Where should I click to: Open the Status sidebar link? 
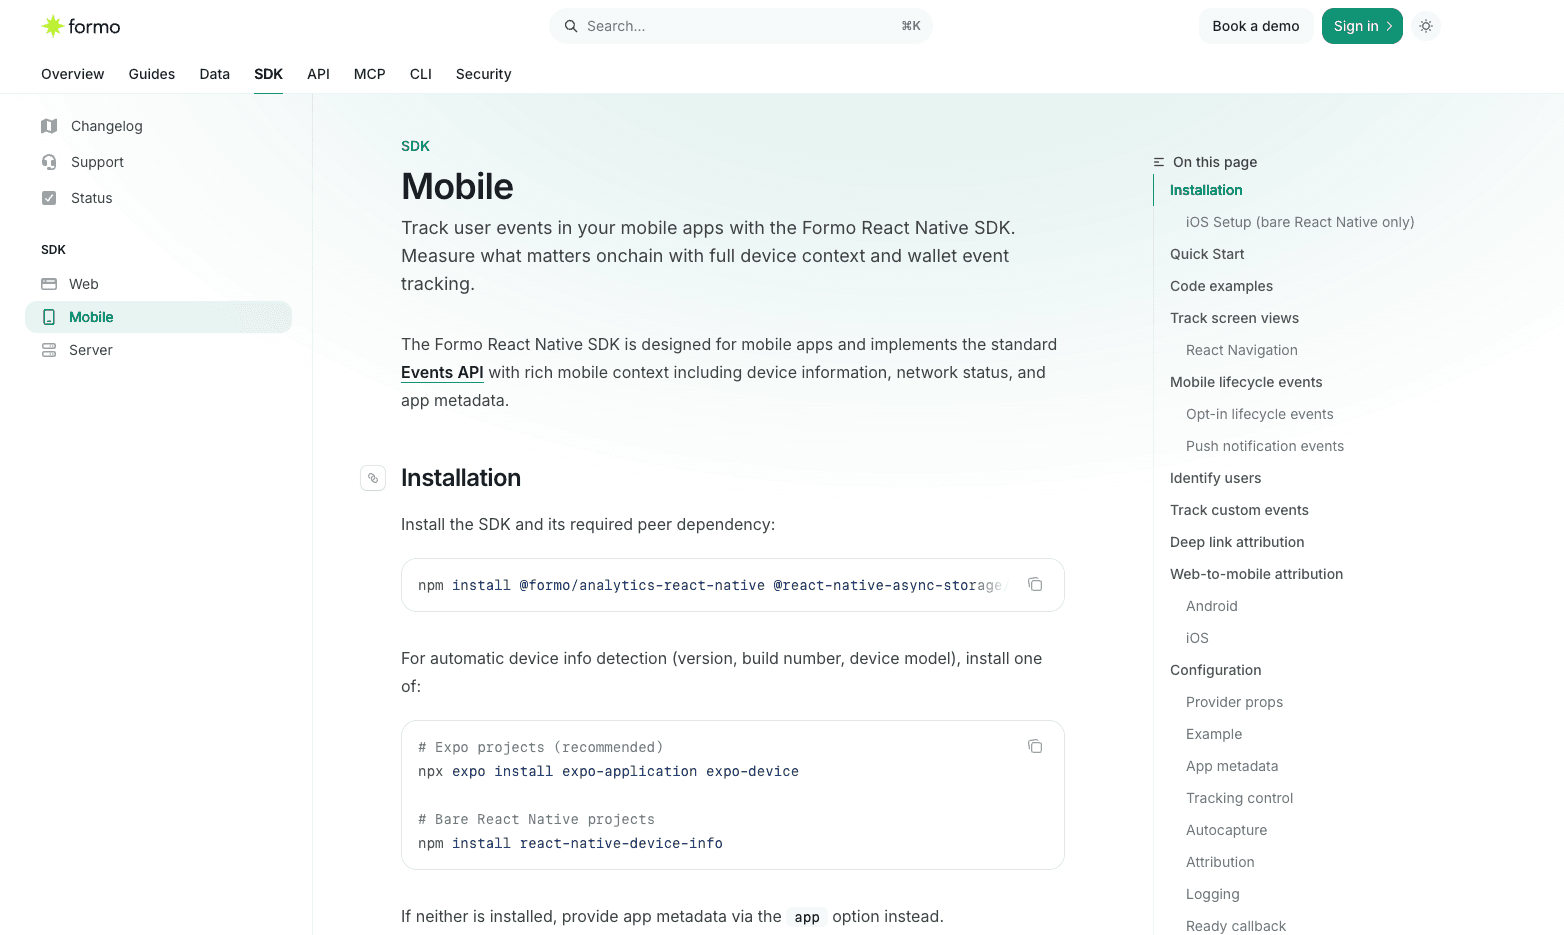tap(92, 198)
